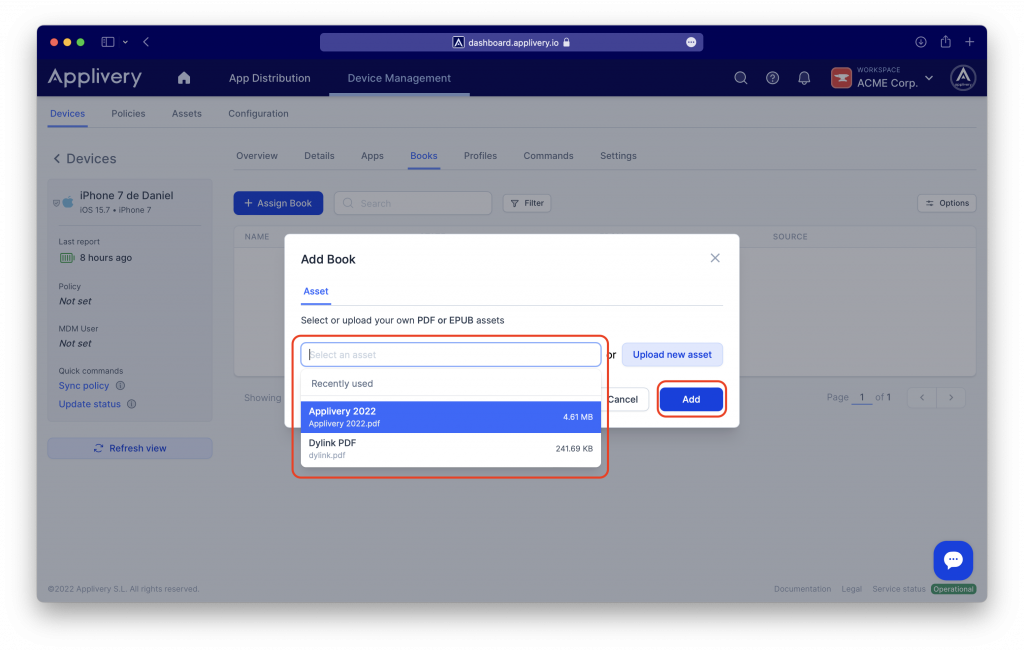Open the Documentation footer link
The width and height of the screenshot is (1024, 651).
click(x=802, y=588)
